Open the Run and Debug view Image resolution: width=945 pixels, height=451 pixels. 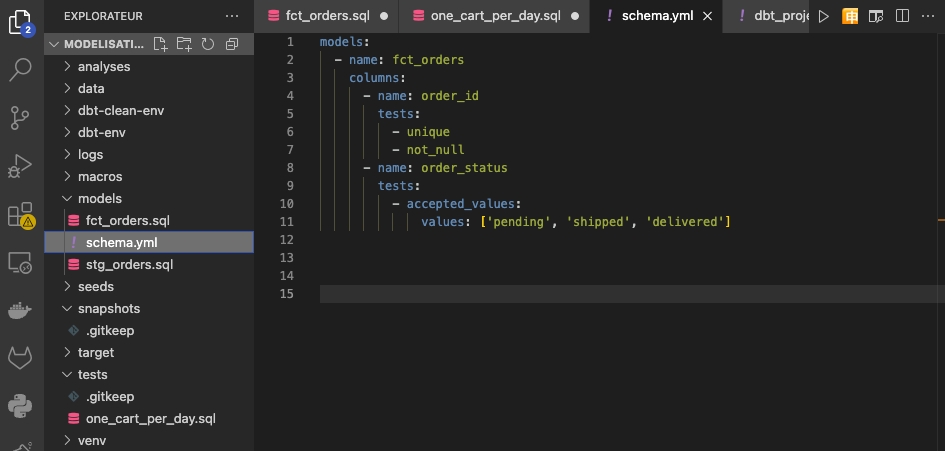click(x=20, y=166)
